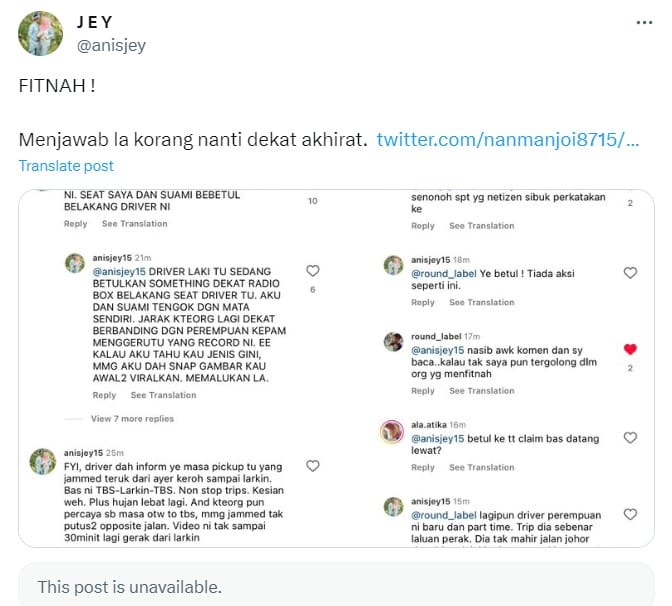Click Translate post link

(x=66, y=166)
